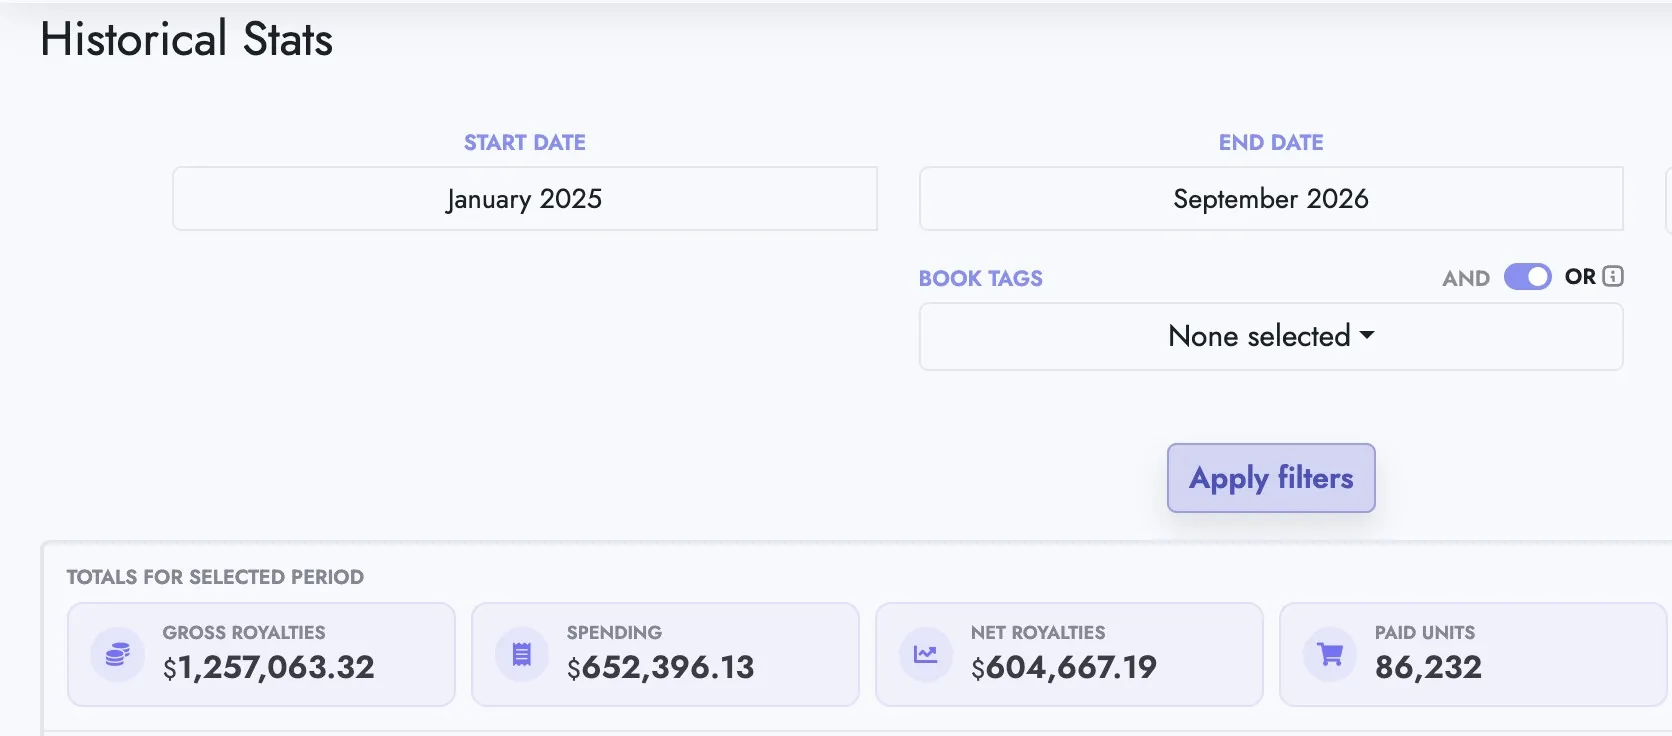Click the AND label beside the toggle

(x=1466, y=279)
